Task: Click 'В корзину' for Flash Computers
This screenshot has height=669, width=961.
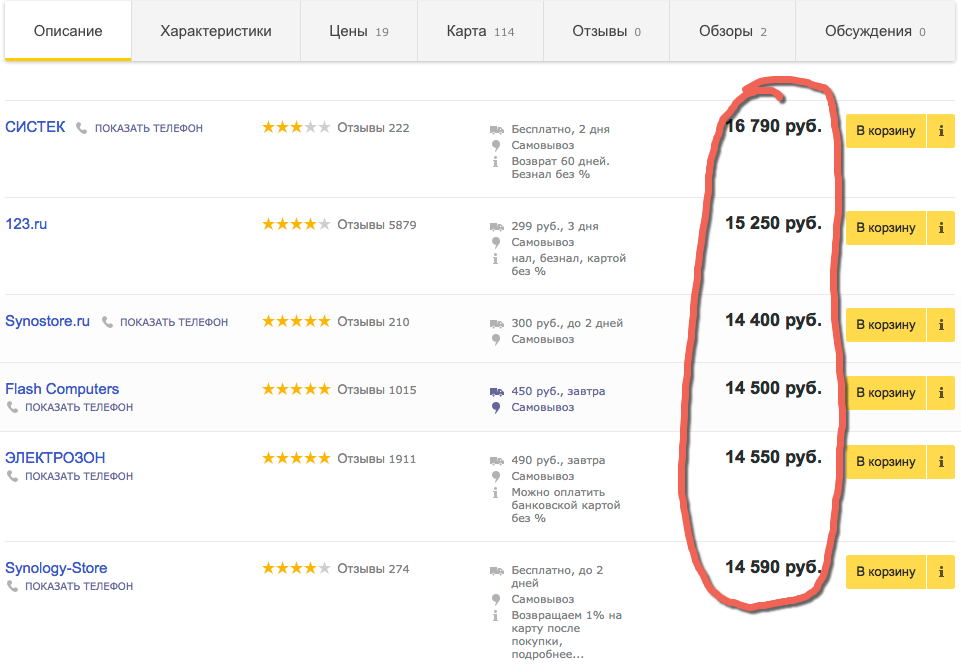Action: (x=886, y=393)
